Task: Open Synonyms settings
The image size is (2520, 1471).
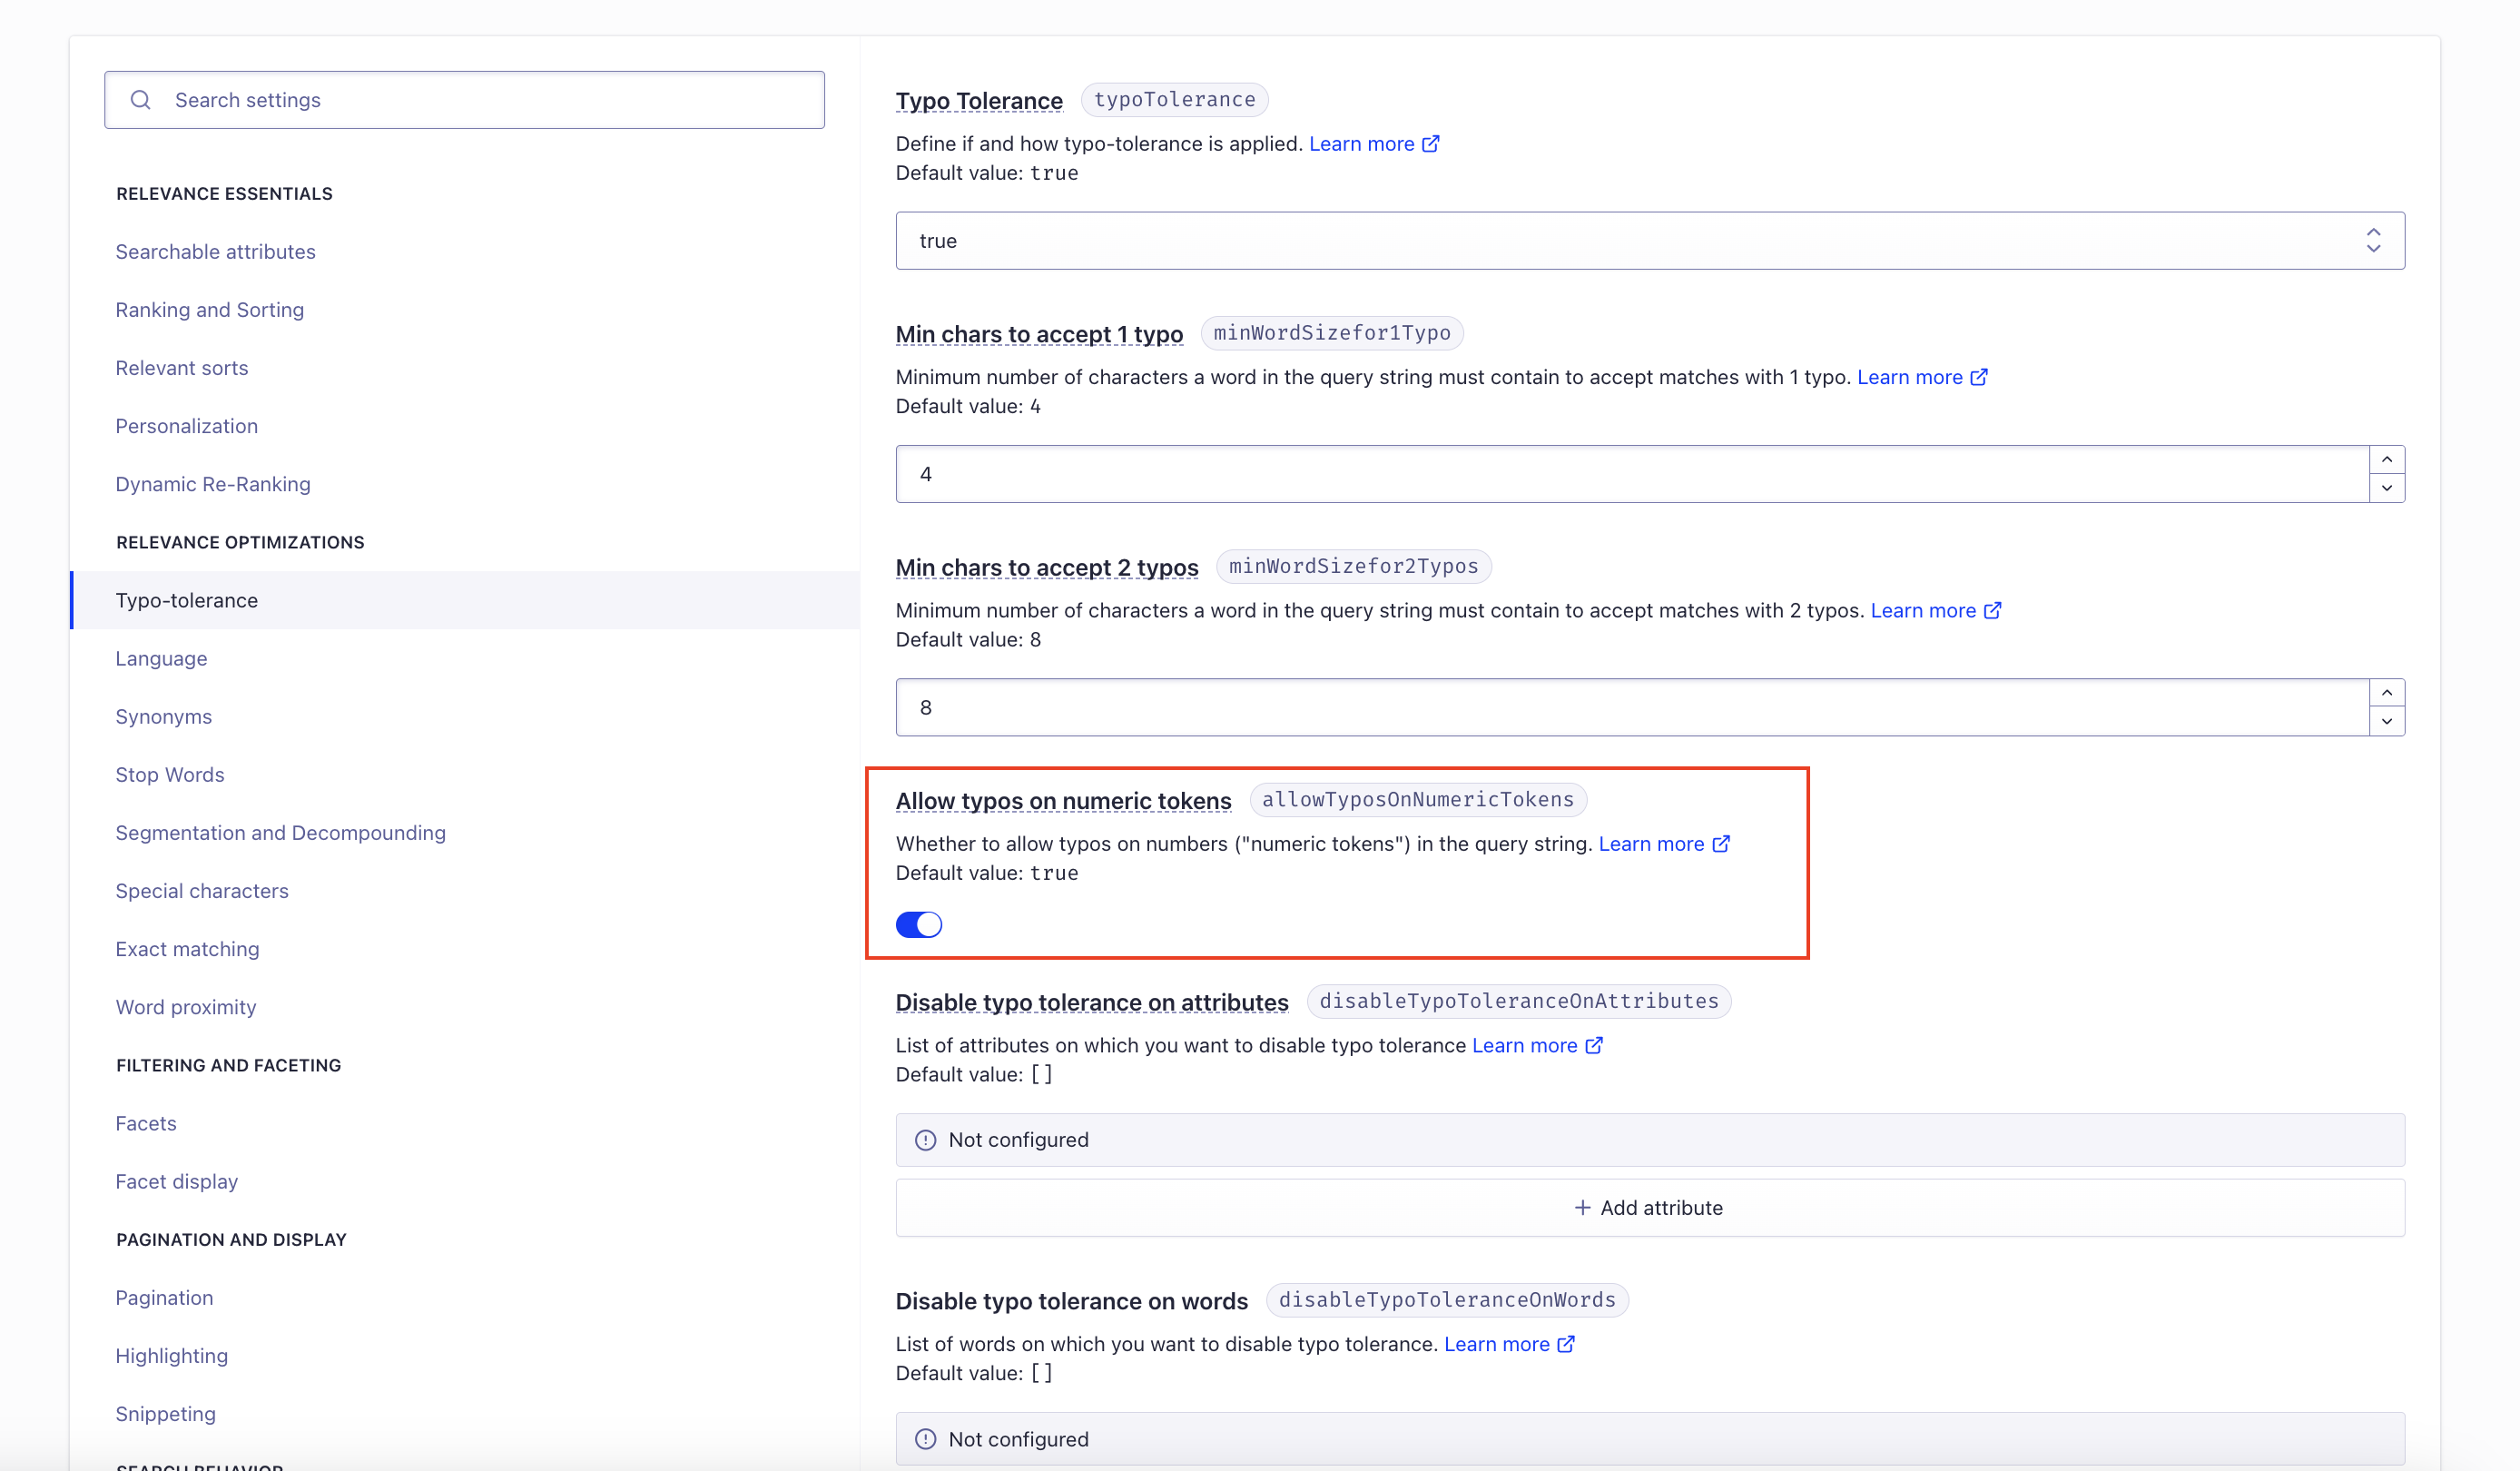Action: (x=164, y=717)
